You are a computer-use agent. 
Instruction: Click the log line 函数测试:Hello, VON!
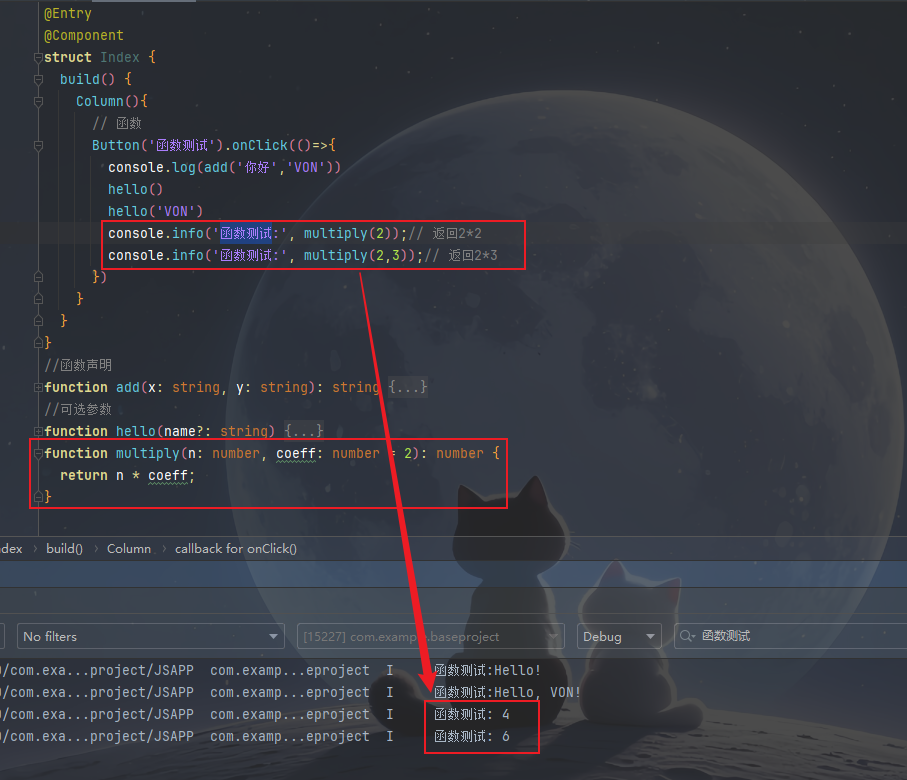coord(507,692)
